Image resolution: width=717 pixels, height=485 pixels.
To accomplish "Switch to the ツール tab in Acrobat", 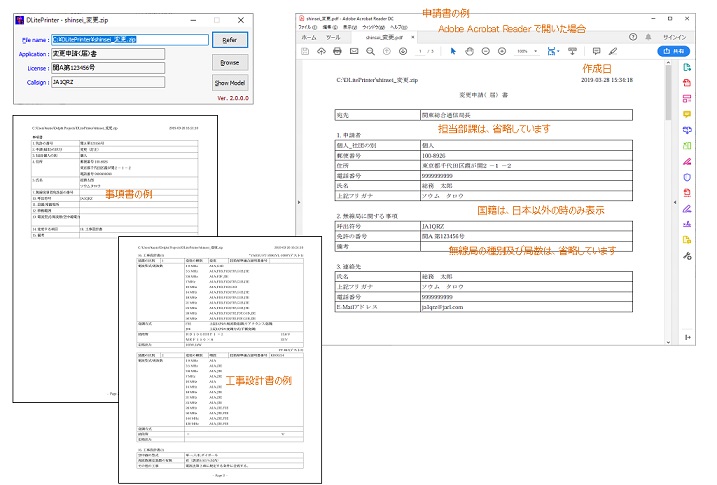I will pos(333,37).
